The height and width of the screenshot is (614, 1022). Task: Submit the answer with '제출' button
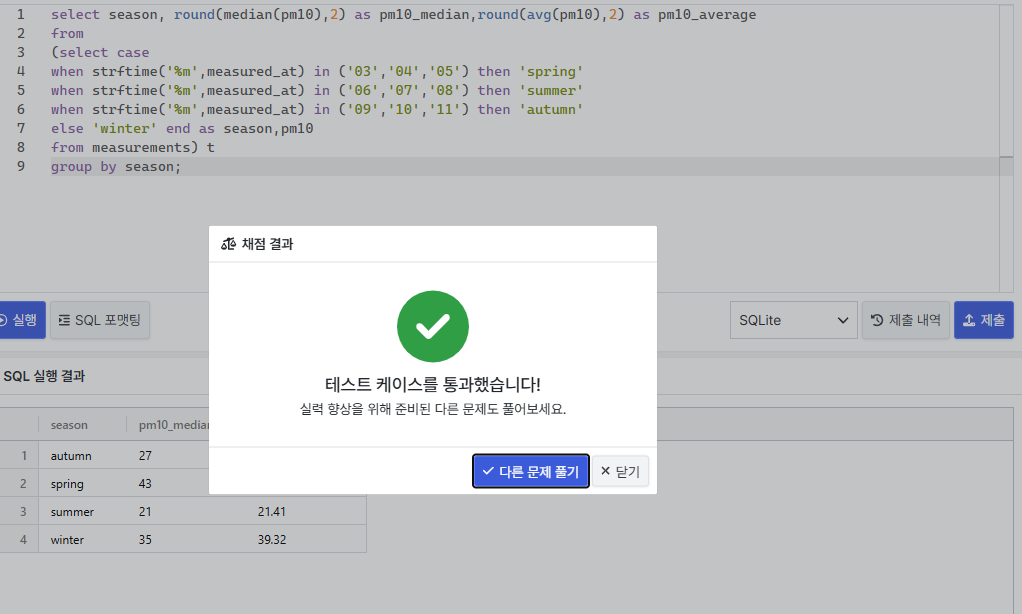click(984, 320)
